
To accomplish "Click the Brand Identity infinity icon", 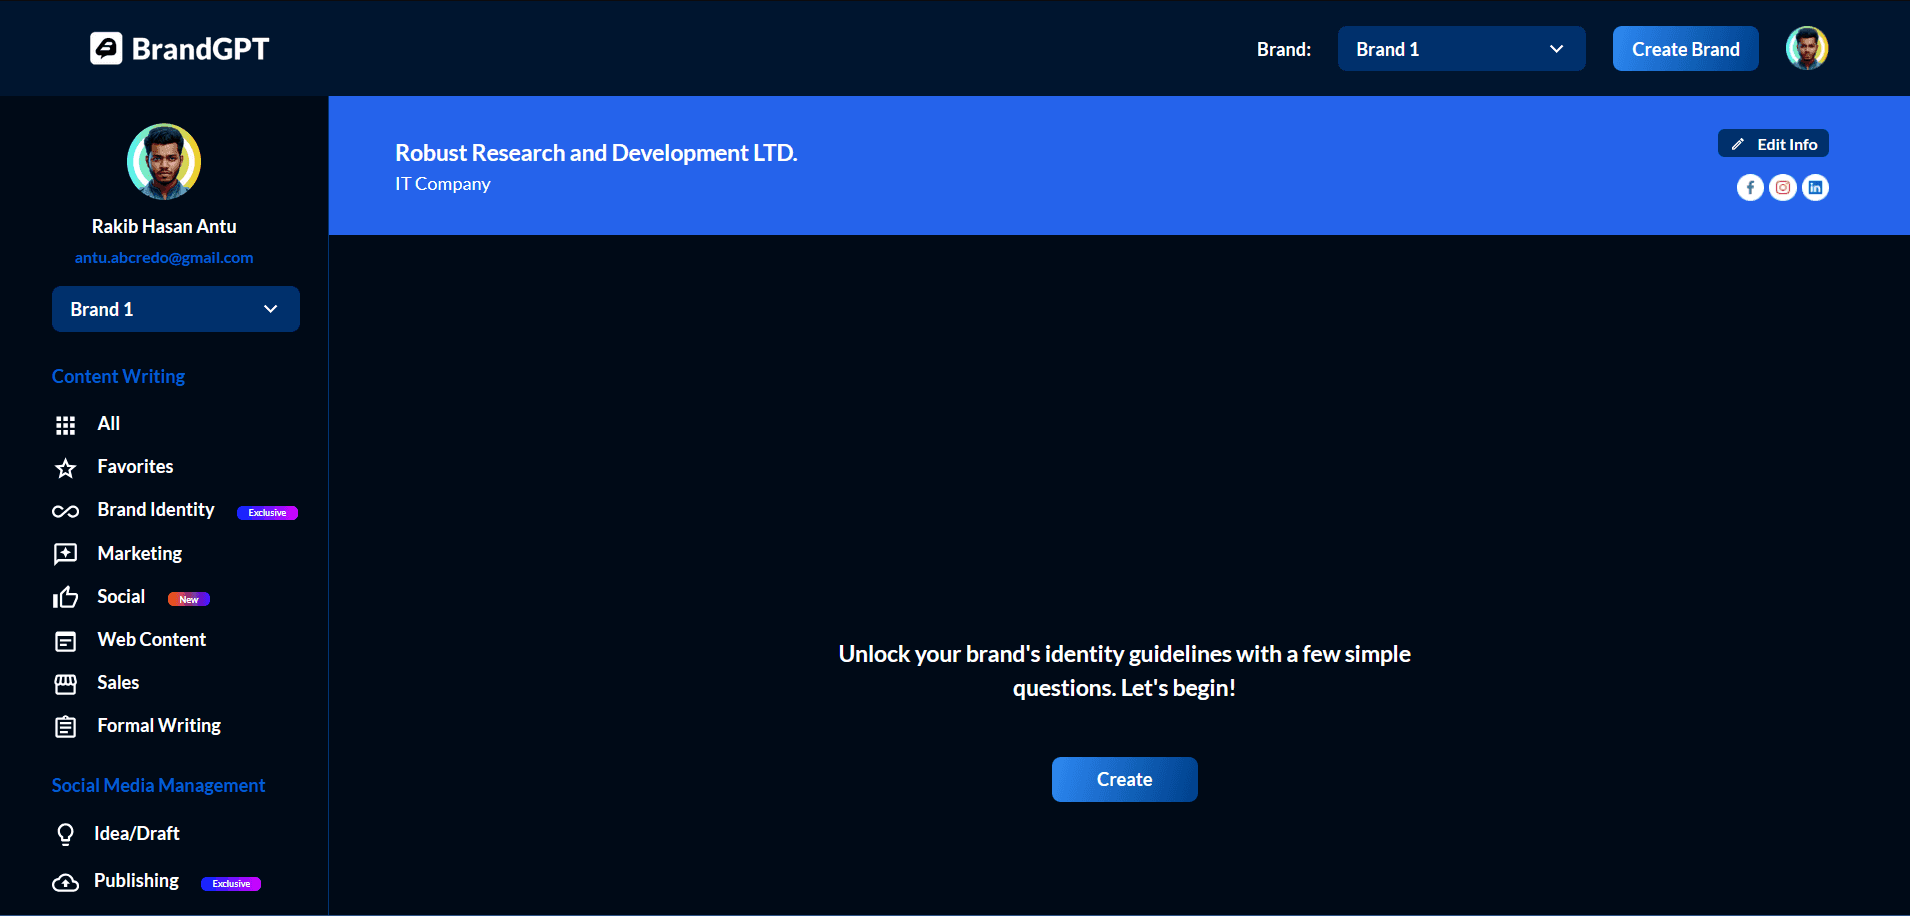I will tap(66, 511).
